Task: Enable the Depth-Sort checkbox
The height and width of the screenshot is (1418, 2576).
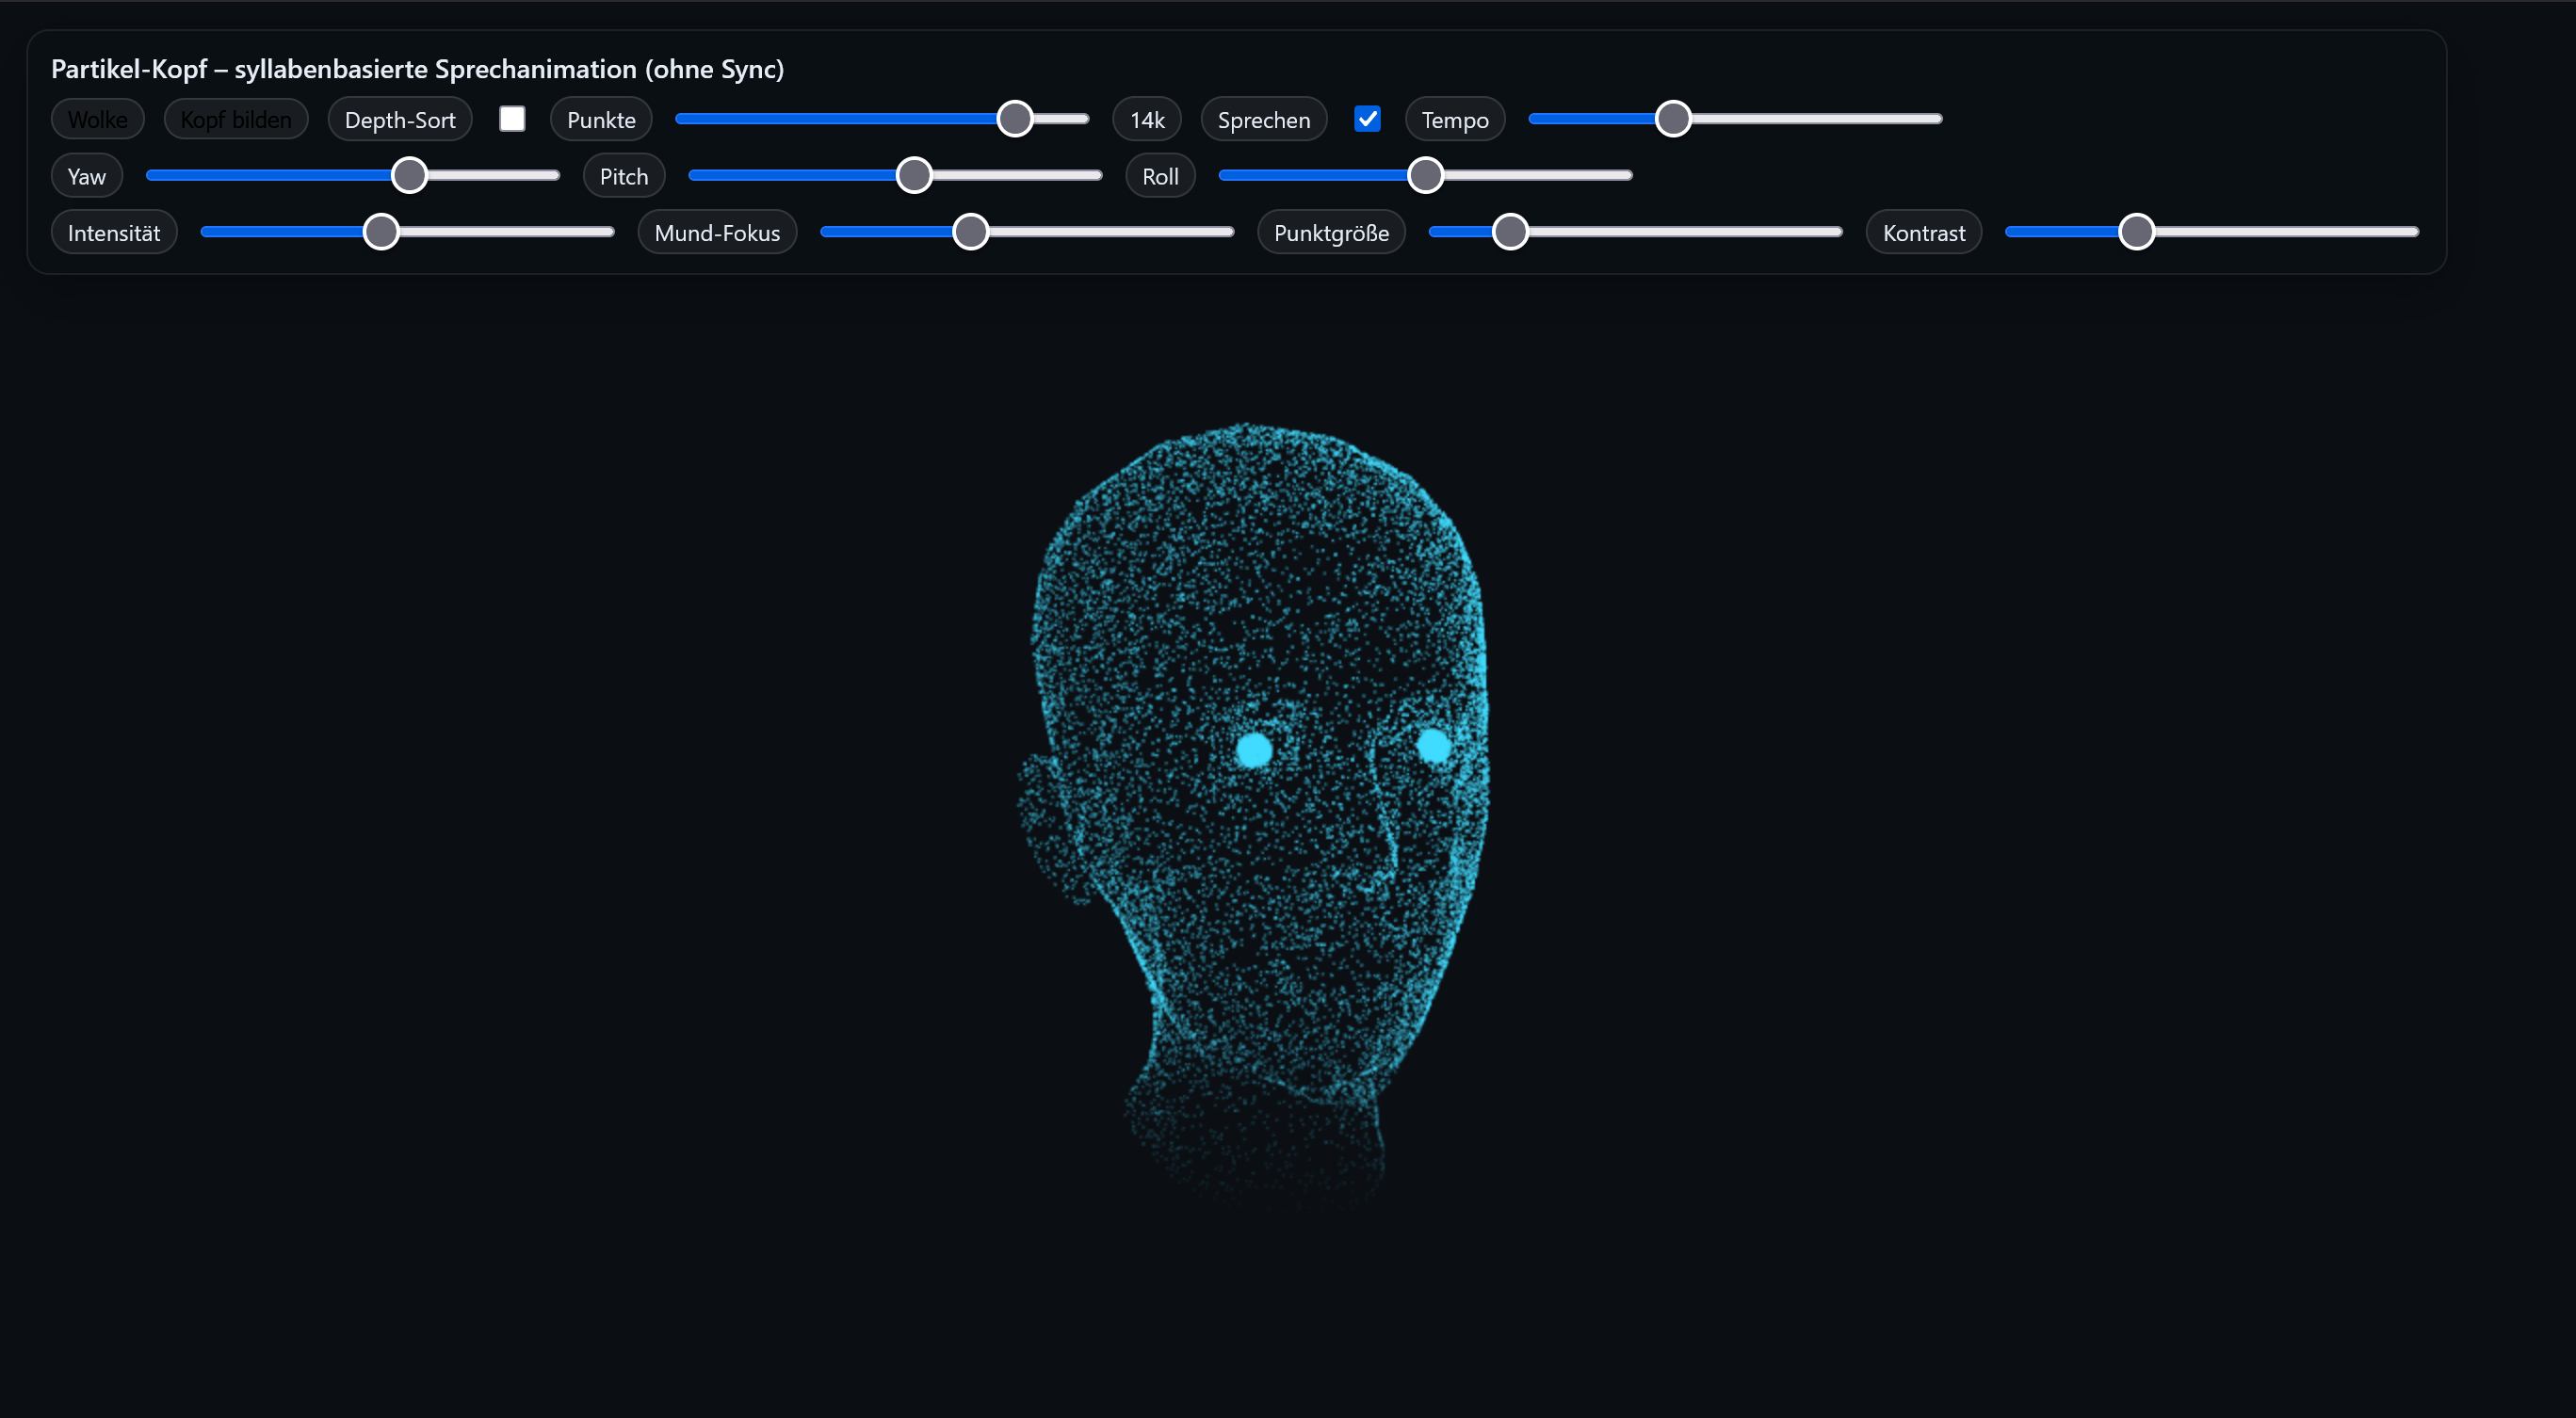Action: coord(512,119)
